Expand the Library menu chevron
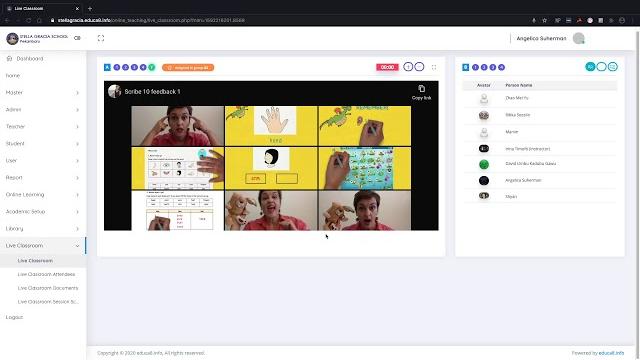This screenshot has height=360, width=640. click(x=77, y=229)
